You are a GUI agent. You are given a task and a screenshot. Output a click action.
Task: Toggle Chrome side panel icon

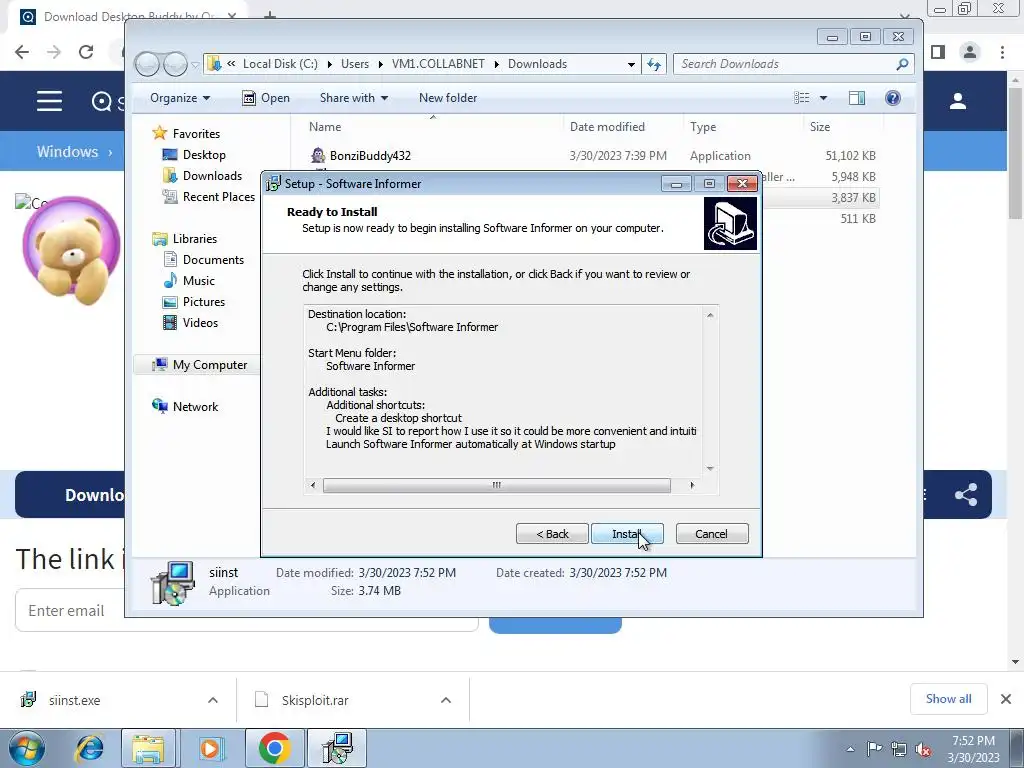(938, 52)
